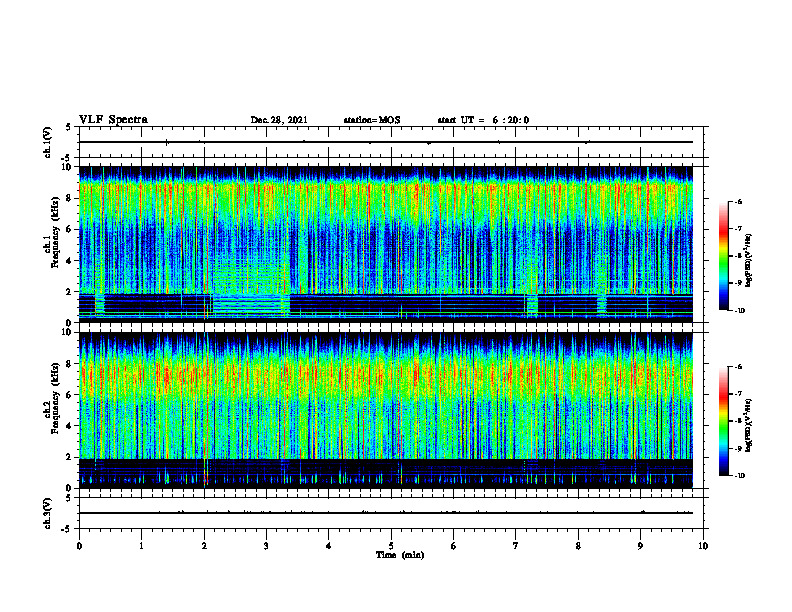Click the ch.2 spectrogram plot area

pos(386,410)
